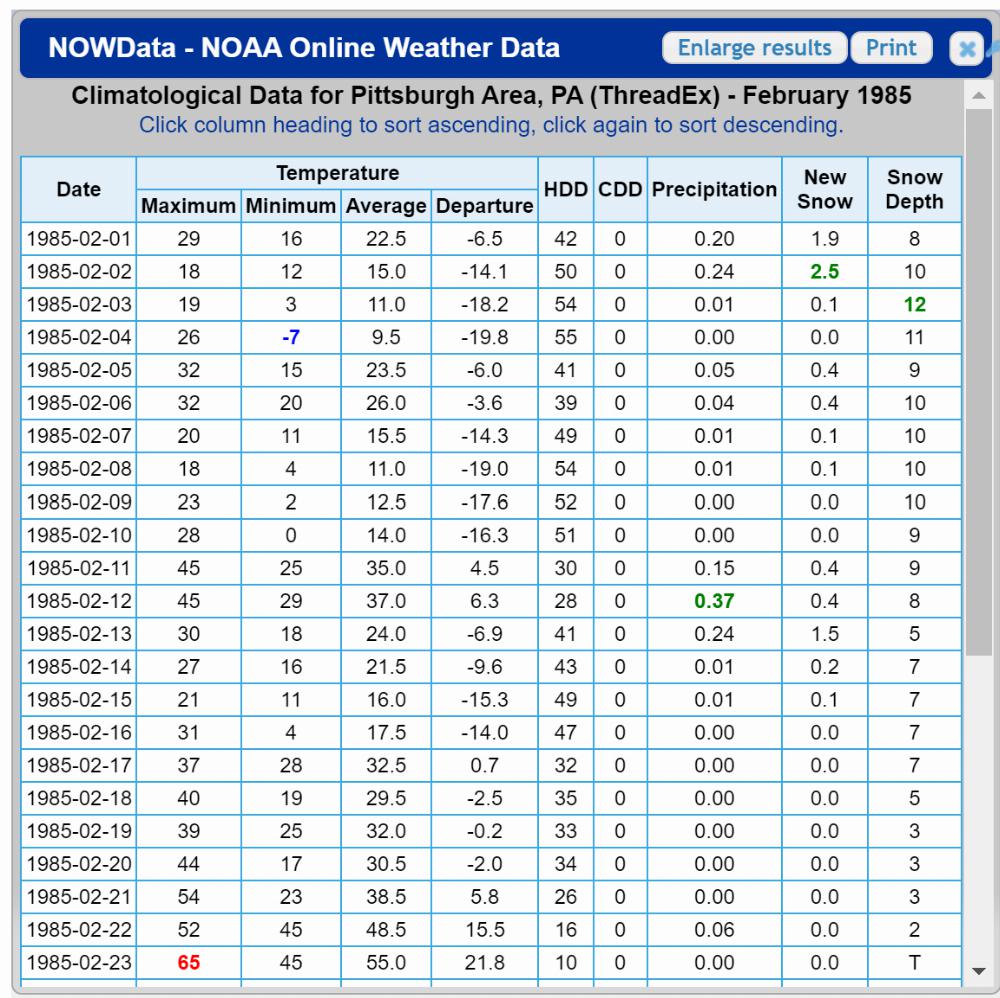Viewport: 1000px width, 998px height.
Task: Click HDD value 55 on 1985-02-04
Action: (566, 337)
